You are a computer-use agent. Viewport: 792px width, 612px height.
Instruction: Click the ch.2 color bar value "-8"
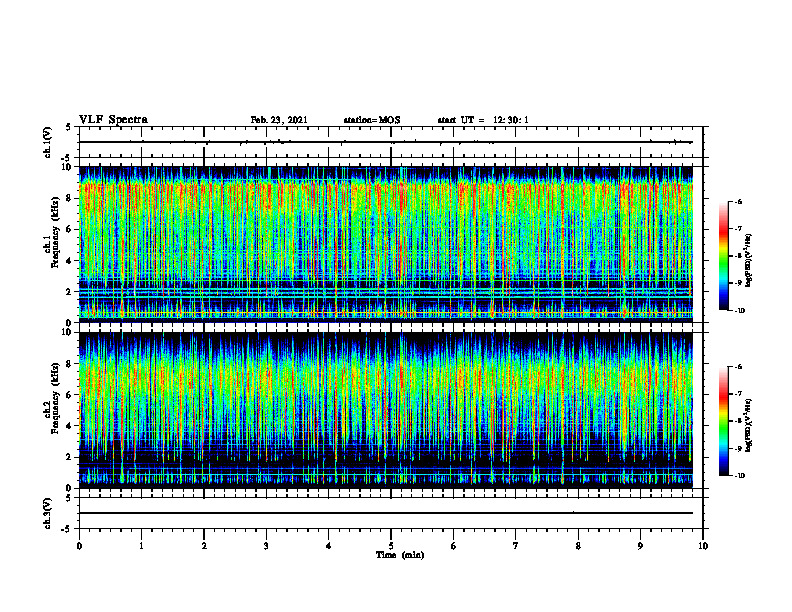pyautogui.click(x=738, y=421)
